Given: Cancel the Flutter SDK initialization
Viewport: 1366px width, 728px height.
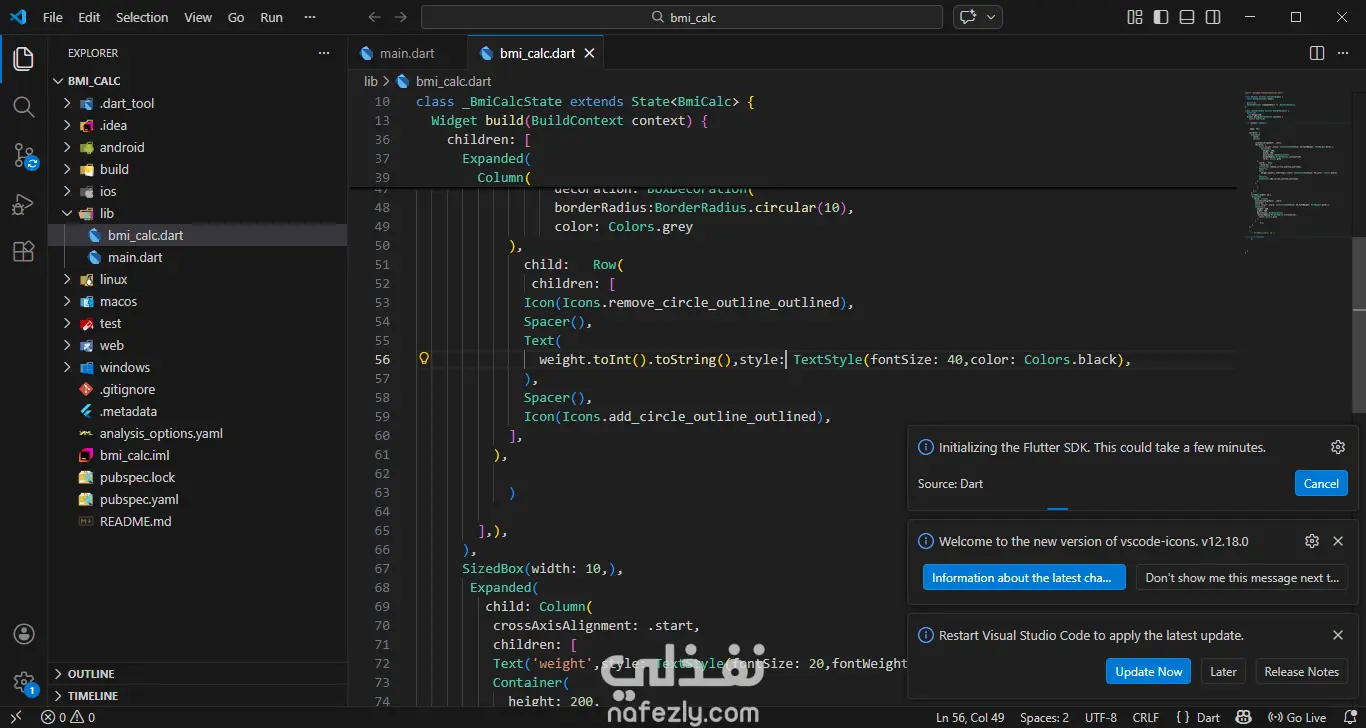Looking at the screenshot, I should tap(1321, 483).
